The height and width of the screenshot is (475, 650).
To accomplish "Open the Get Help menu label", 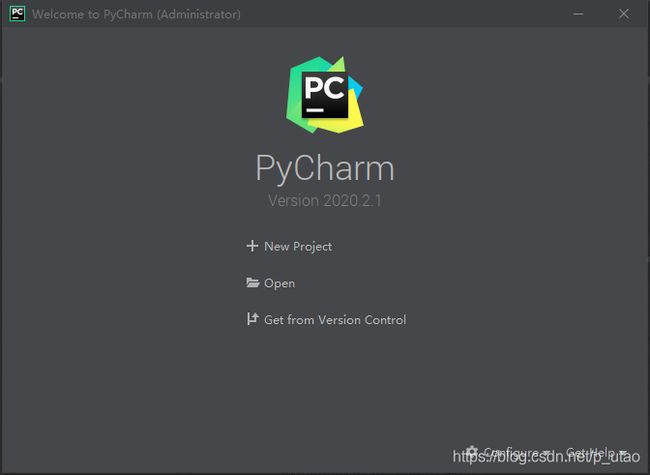I will click(x=590, y=452).
